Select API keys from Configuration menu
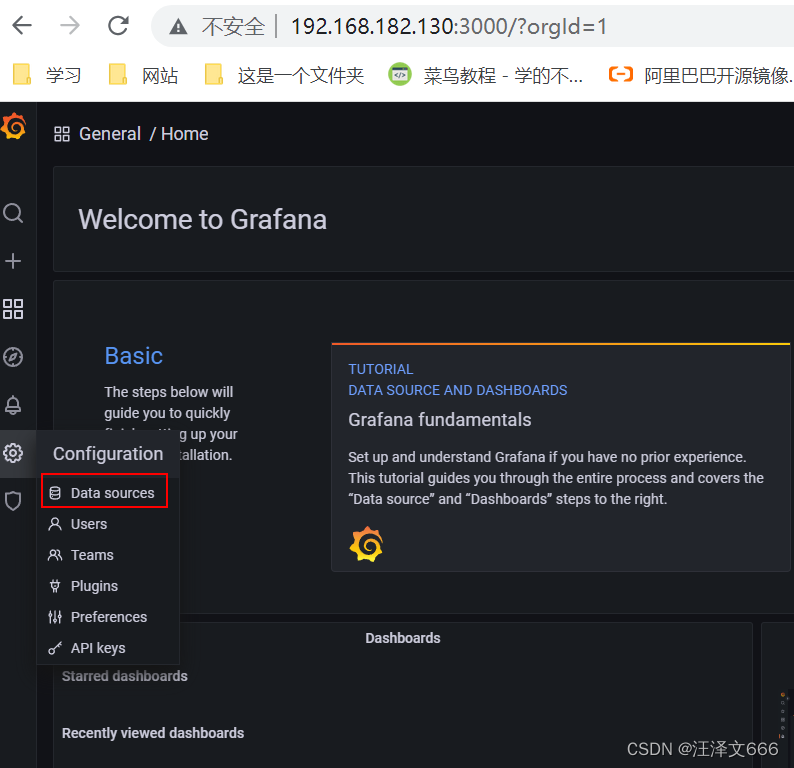 pyautogui.click(x=108, y=648)
